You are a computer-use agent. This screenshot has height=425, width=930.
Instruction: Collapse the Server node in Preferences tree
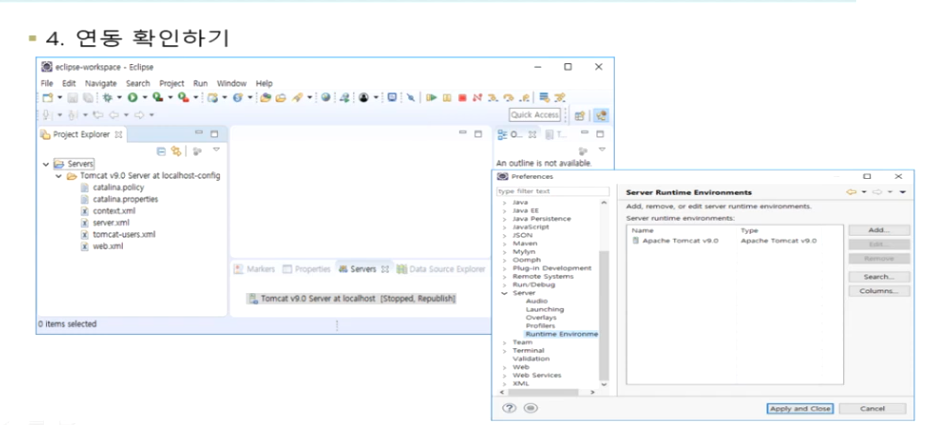505,293
